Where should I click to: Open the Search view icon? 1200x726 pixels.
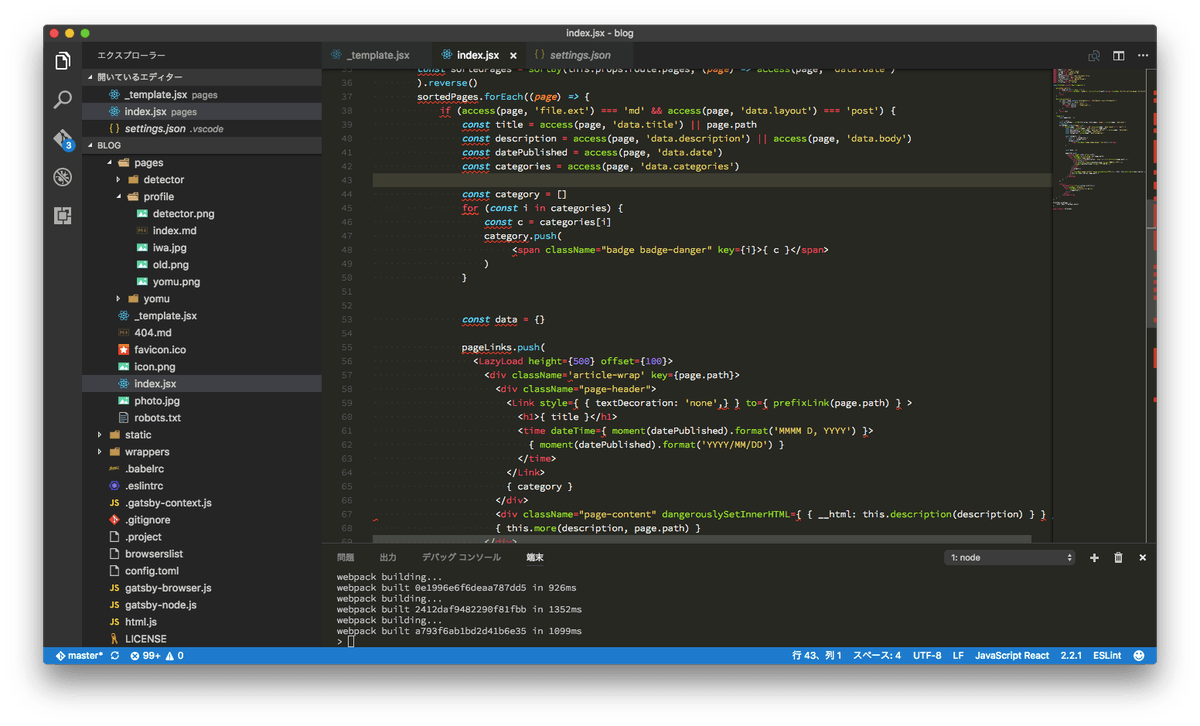tap(63, 99)
